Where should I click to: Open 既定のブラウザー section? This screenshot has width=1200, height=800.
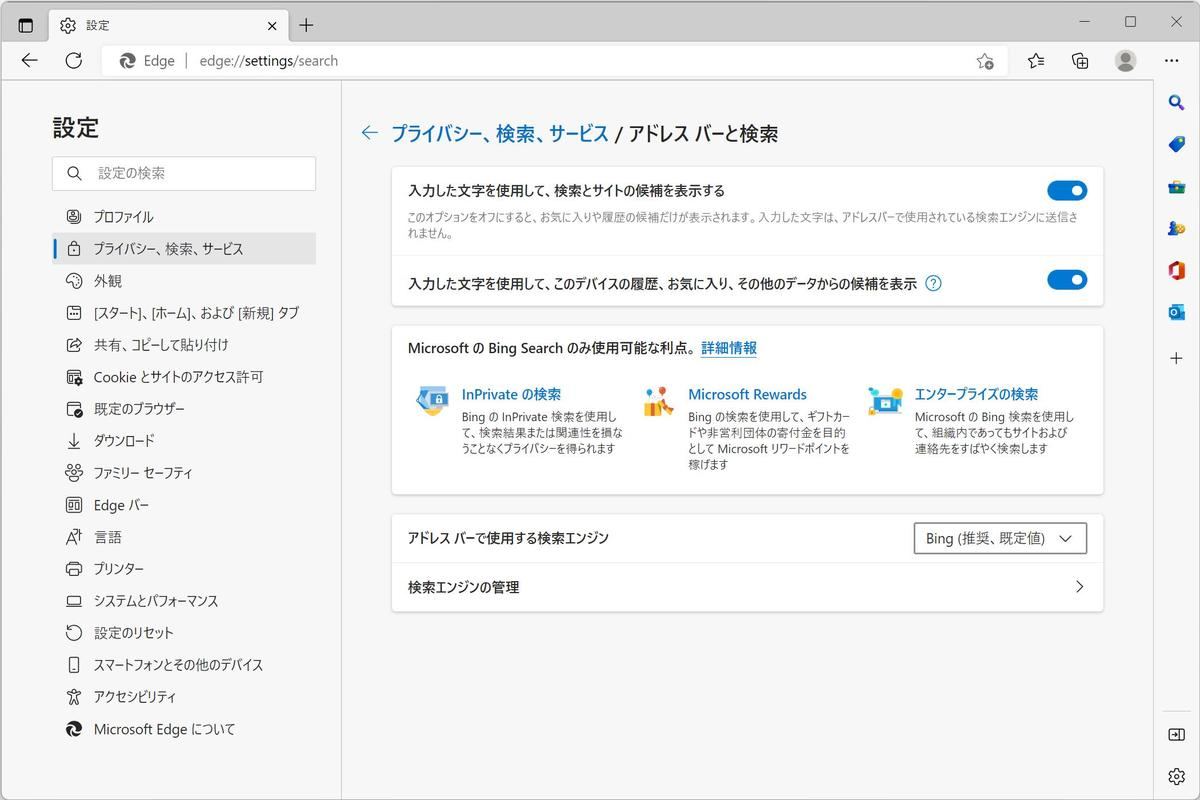click(184, 409)
